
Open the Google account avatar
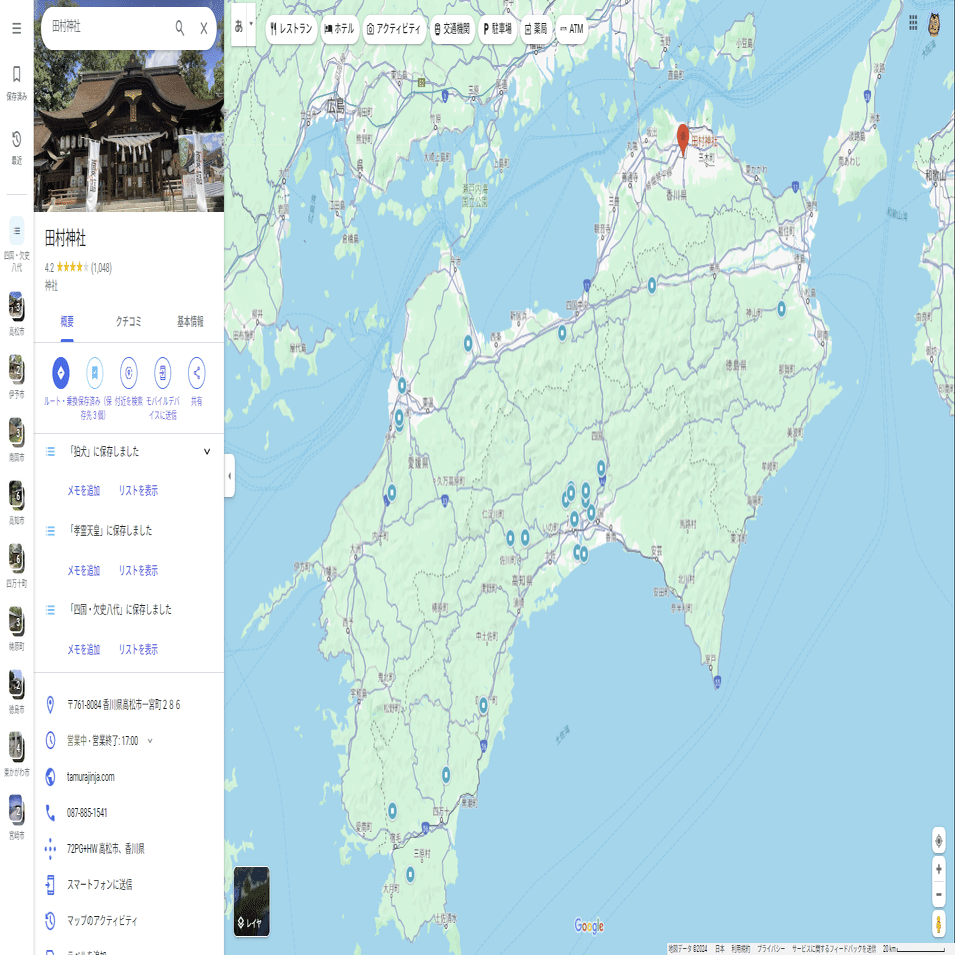click(x=934, y=24)
